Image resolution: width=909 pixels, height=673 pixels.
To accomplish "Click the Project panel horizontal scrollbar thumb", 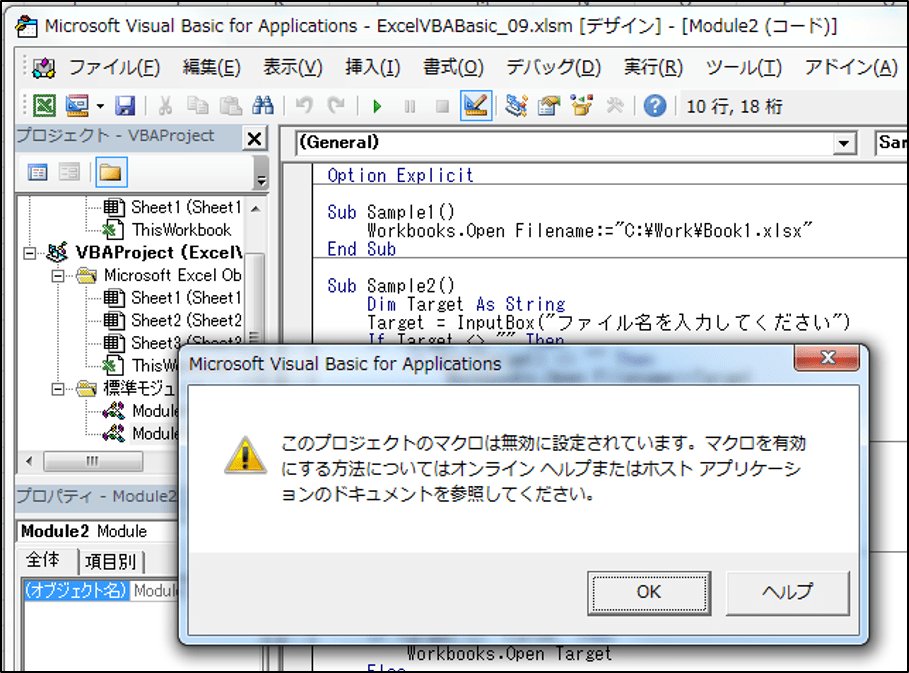I will (92, 461).
